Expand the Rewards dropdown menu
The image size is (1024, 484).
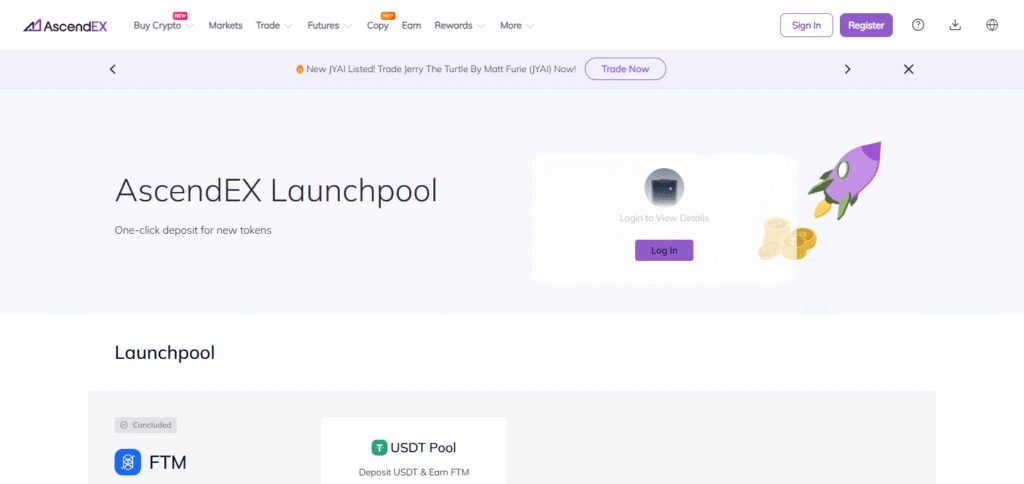pos(460,25)
